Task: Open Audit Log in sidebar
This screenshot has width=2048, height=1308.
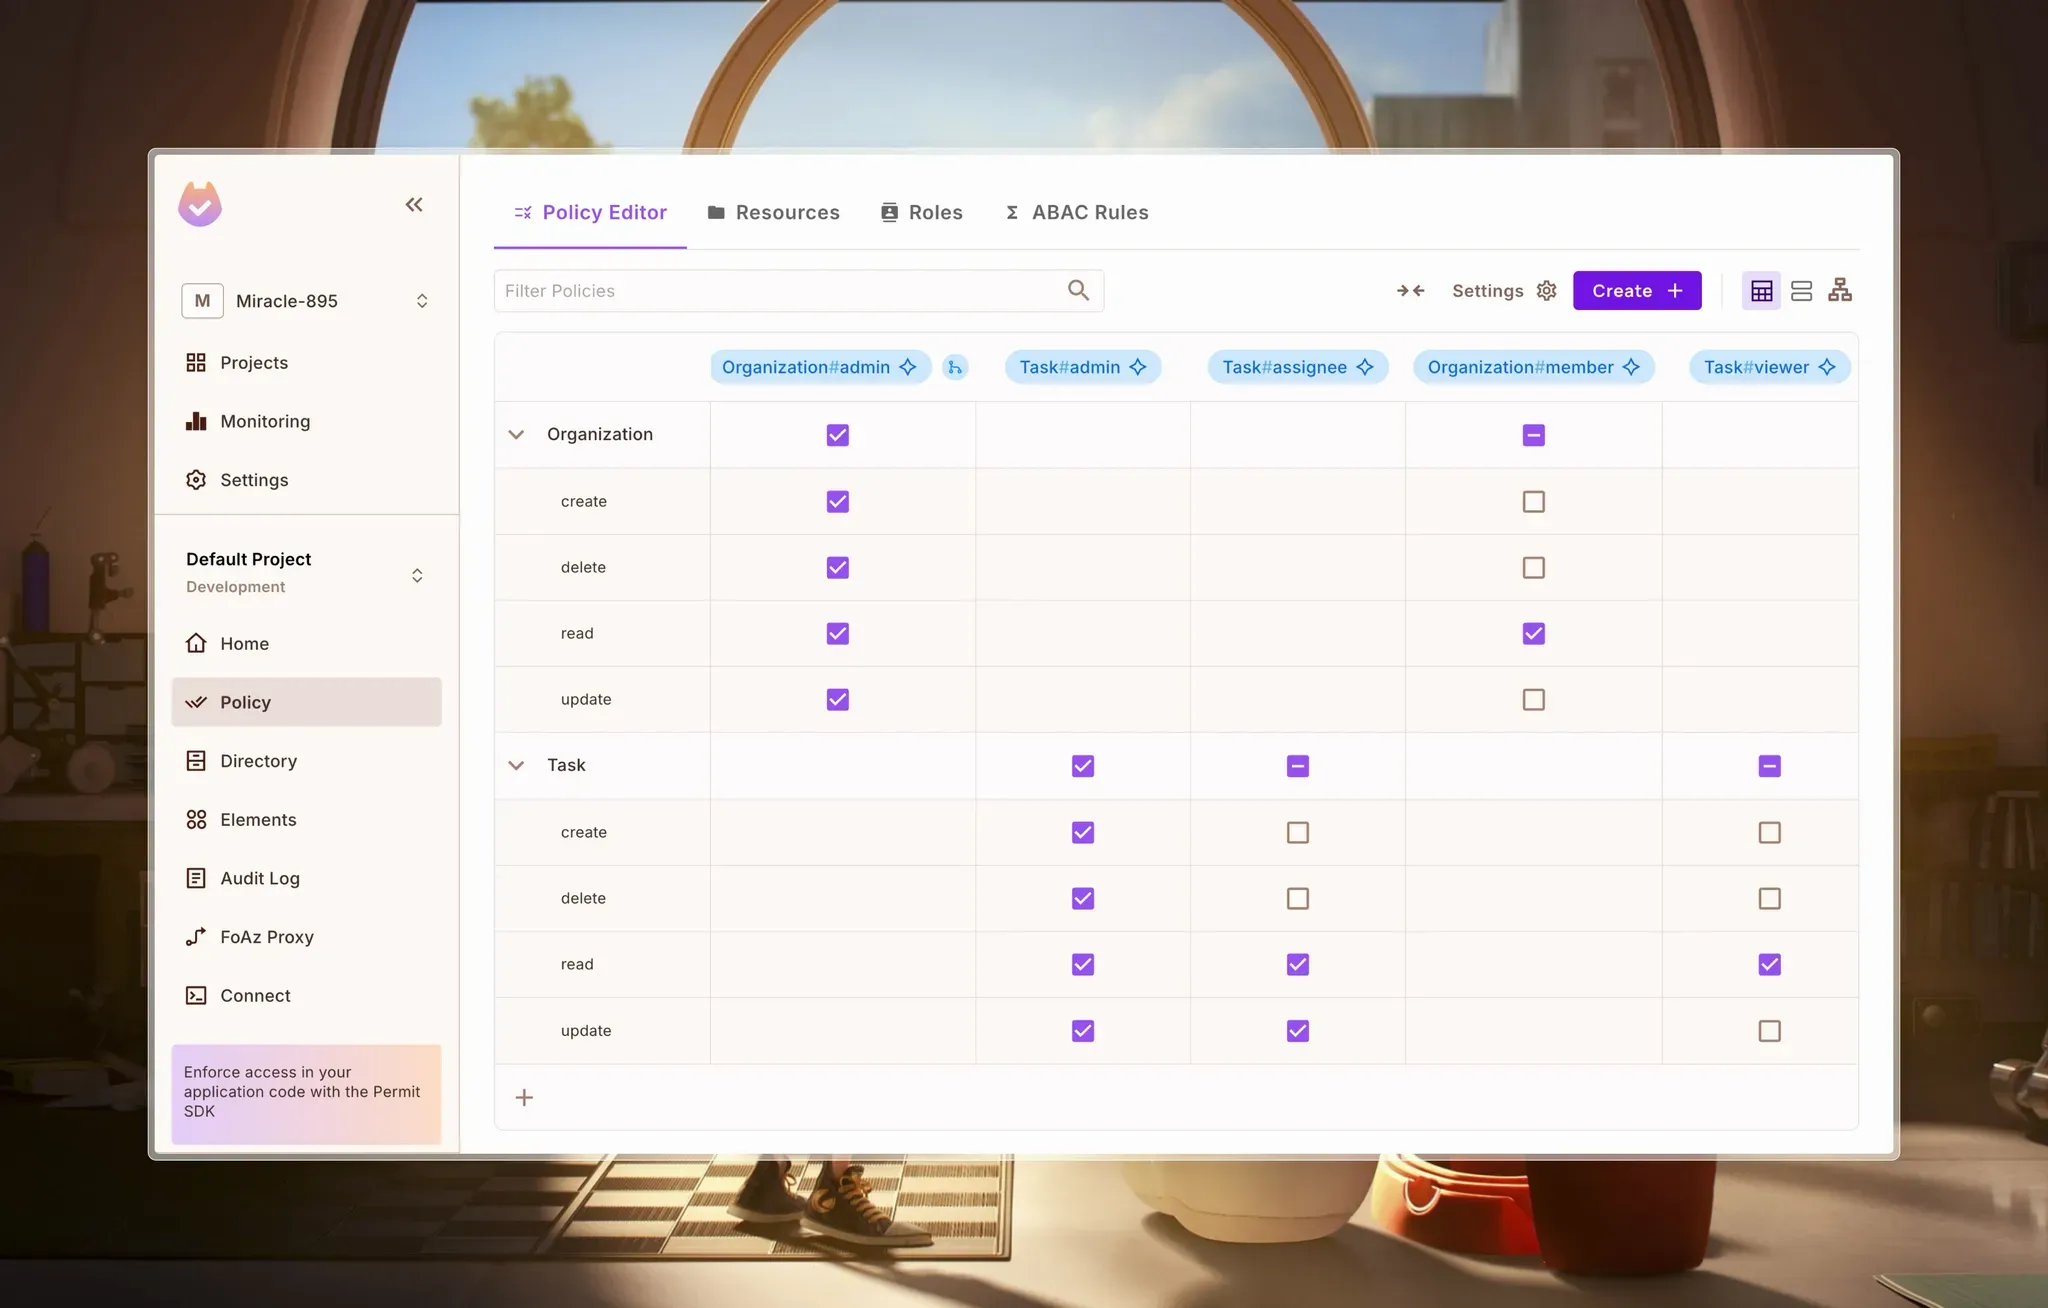Action: (260, 878)
